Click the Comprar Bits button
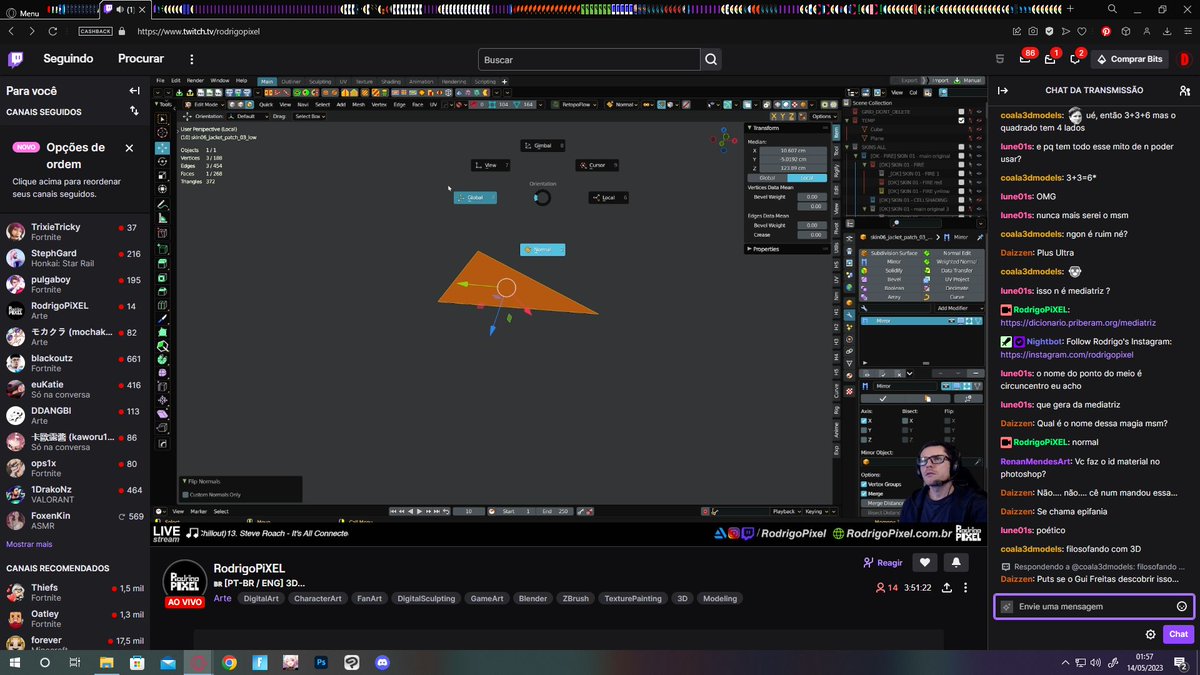Image resolution: width=1200 pixels, height=675 pixels. pyautogui.click(x=1130, y=59)
